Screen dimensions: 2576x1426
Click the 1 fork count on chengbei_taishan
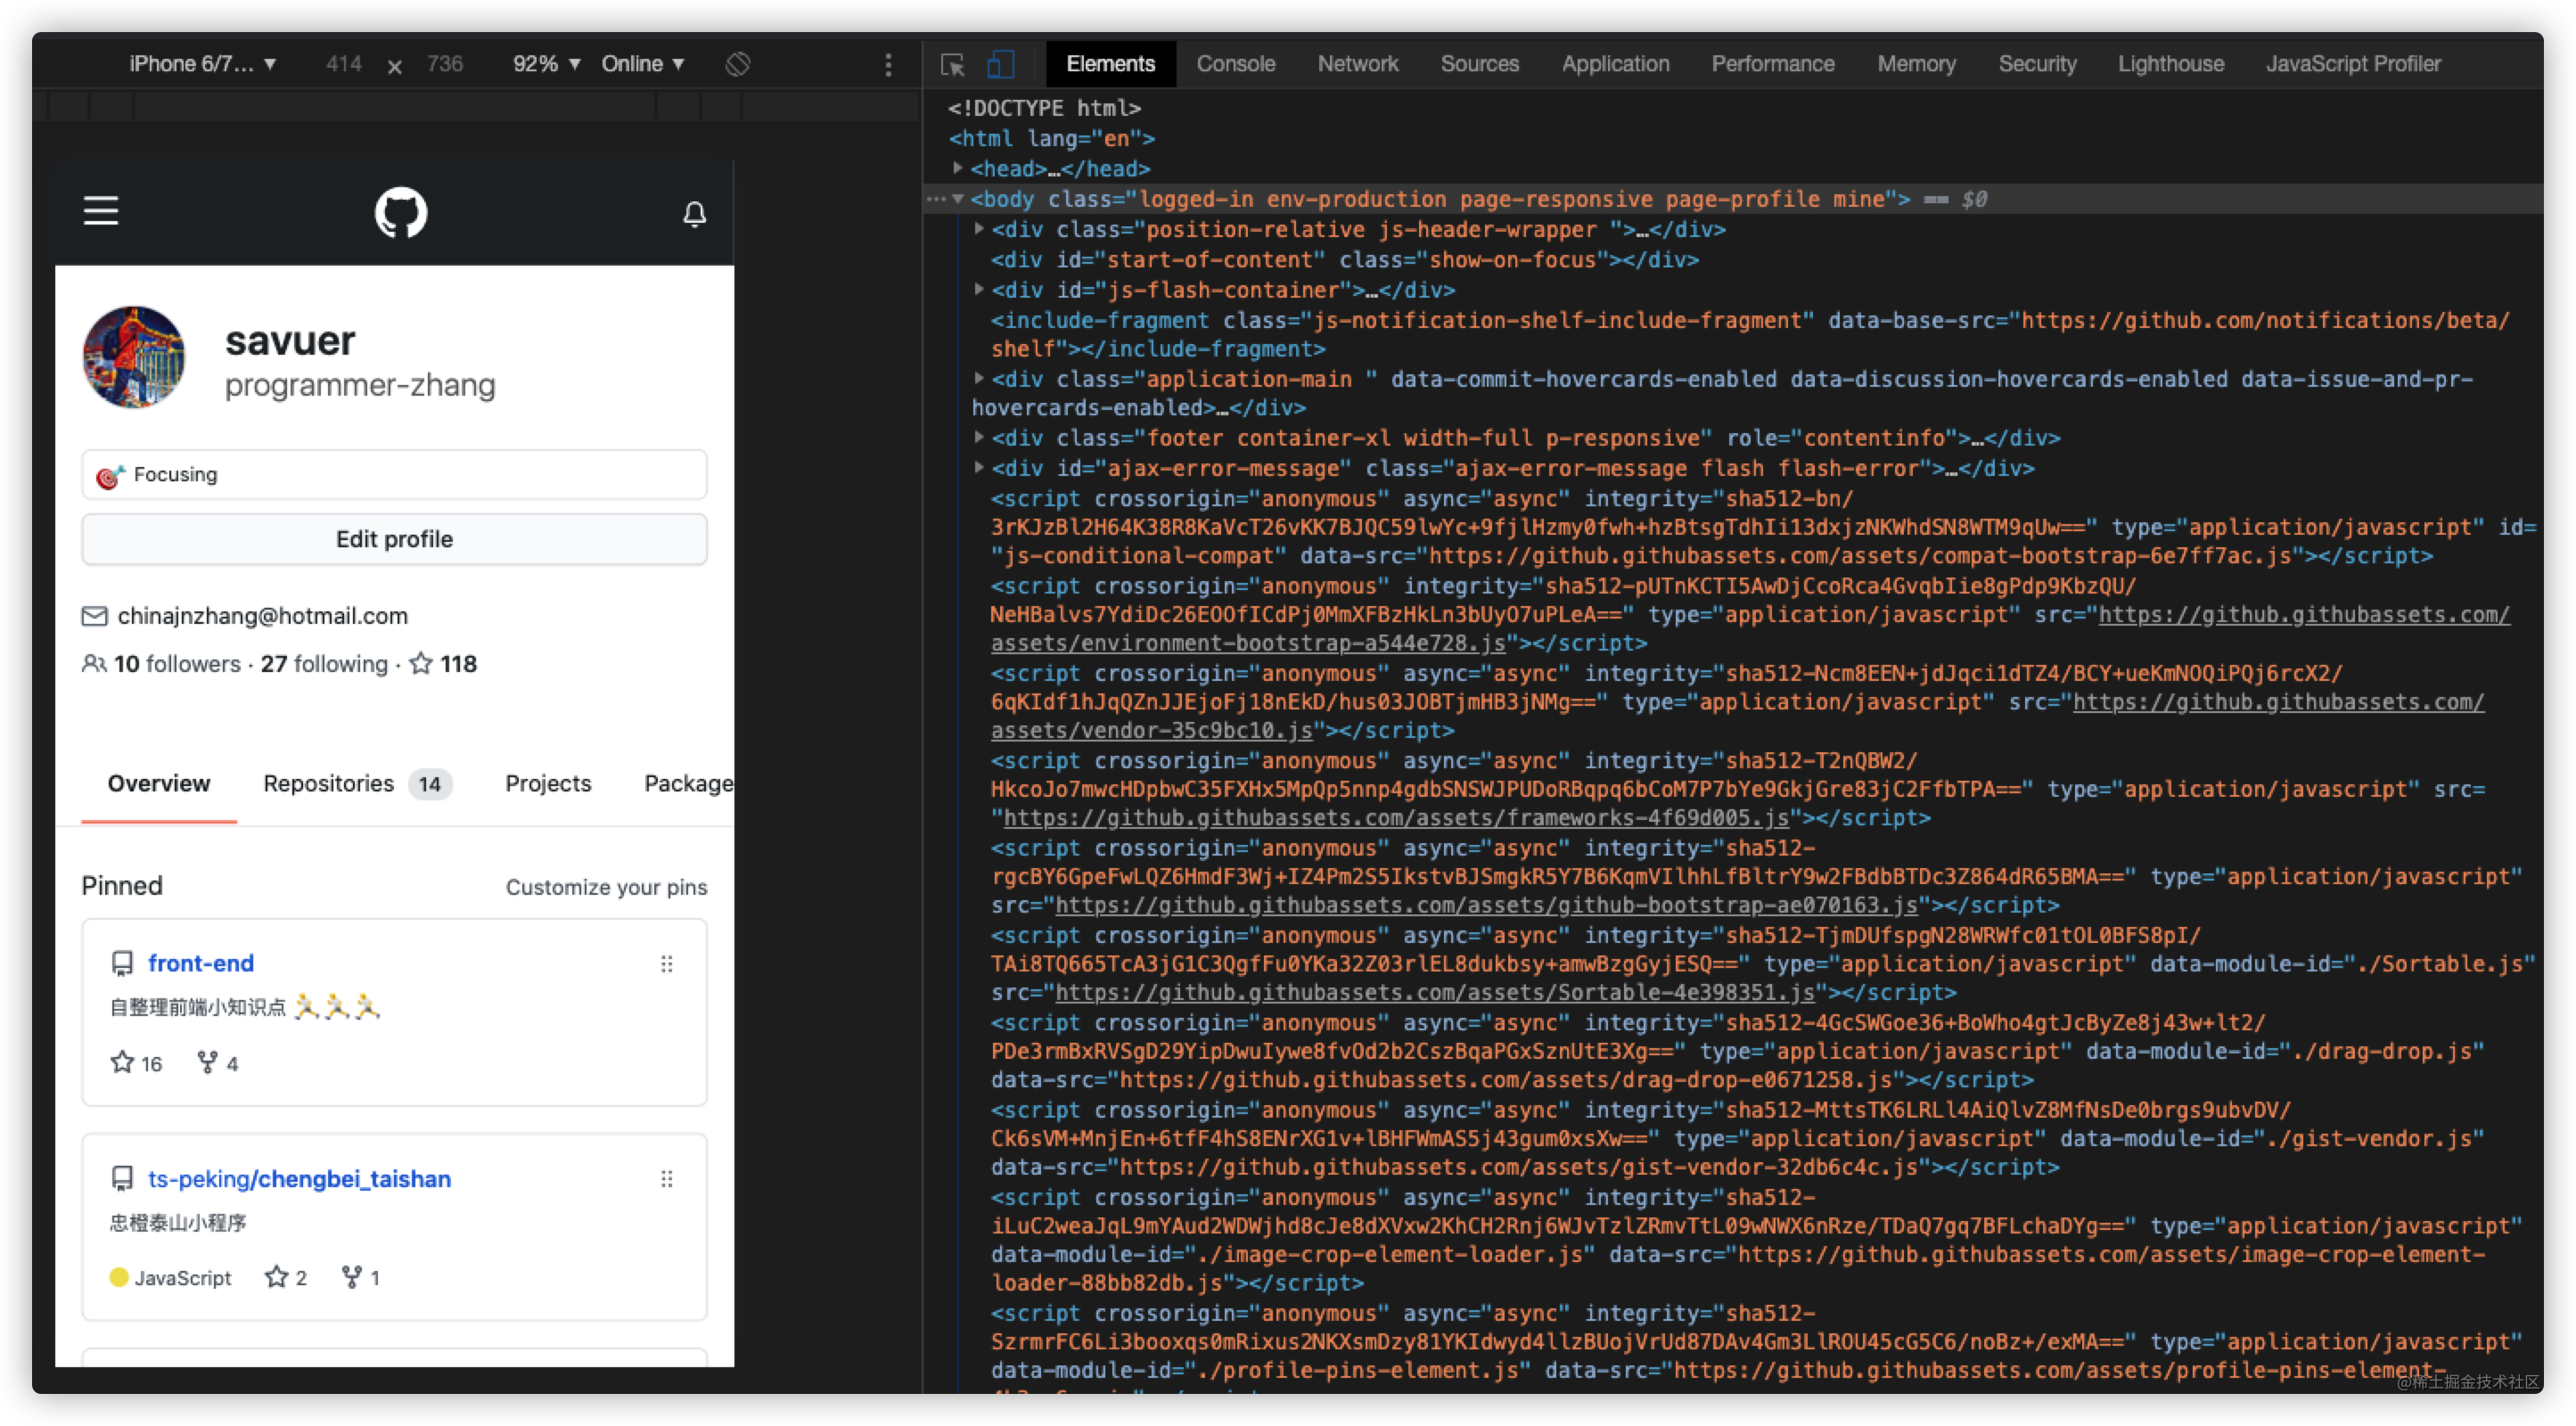click(x=360, y=1277)
